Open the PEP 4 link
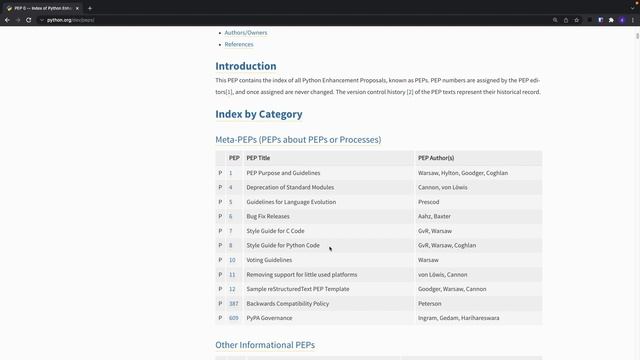 (231, 187)
